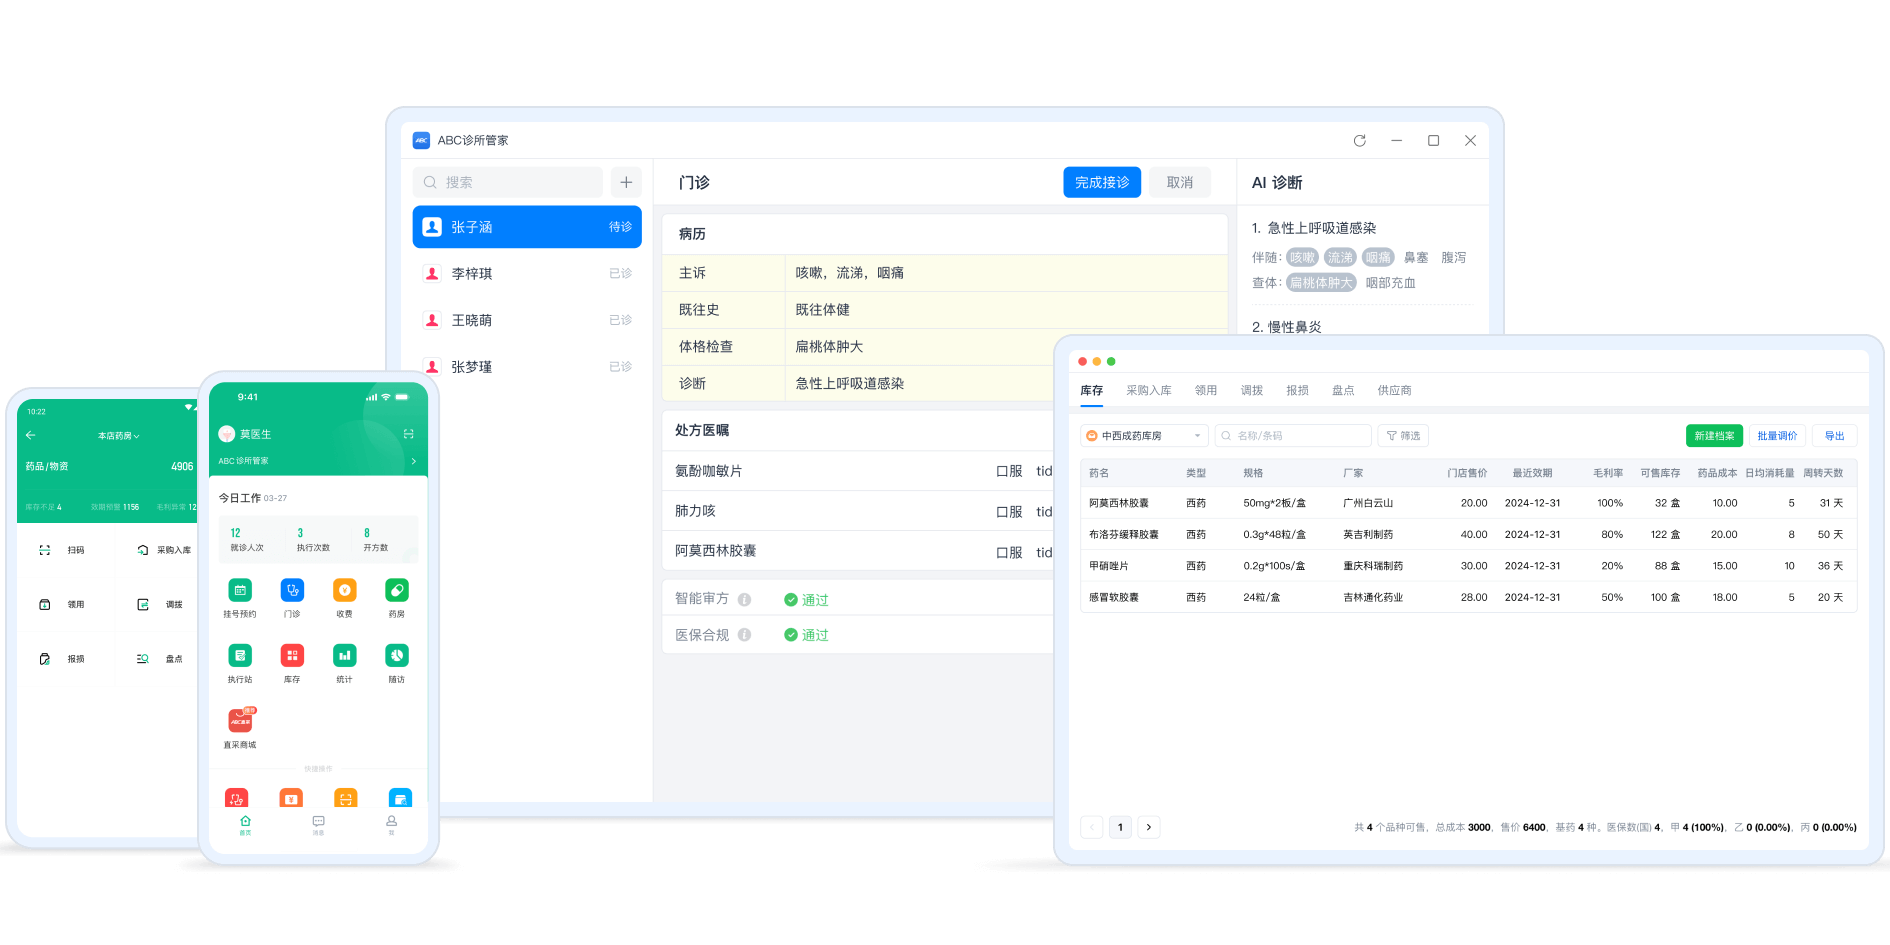Click the 名称/条码 search field
Viewport: 1890px width, 945px height.
(x=1292, y=436)
